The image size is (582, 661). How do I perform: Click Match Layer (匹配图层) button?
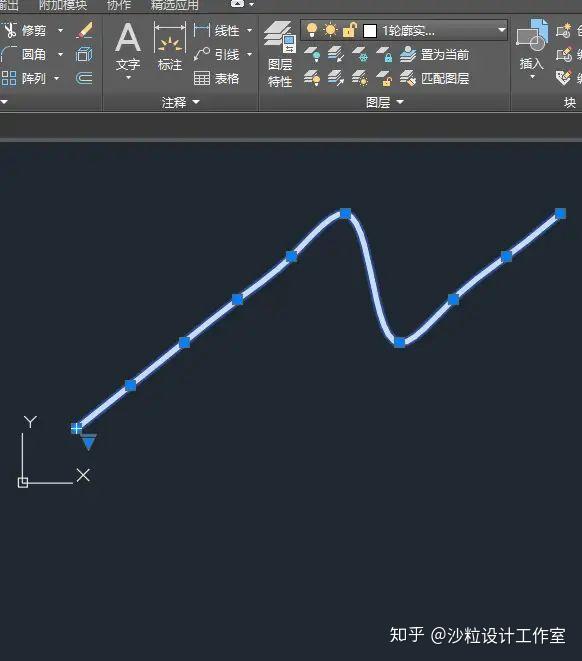(434, 78)
